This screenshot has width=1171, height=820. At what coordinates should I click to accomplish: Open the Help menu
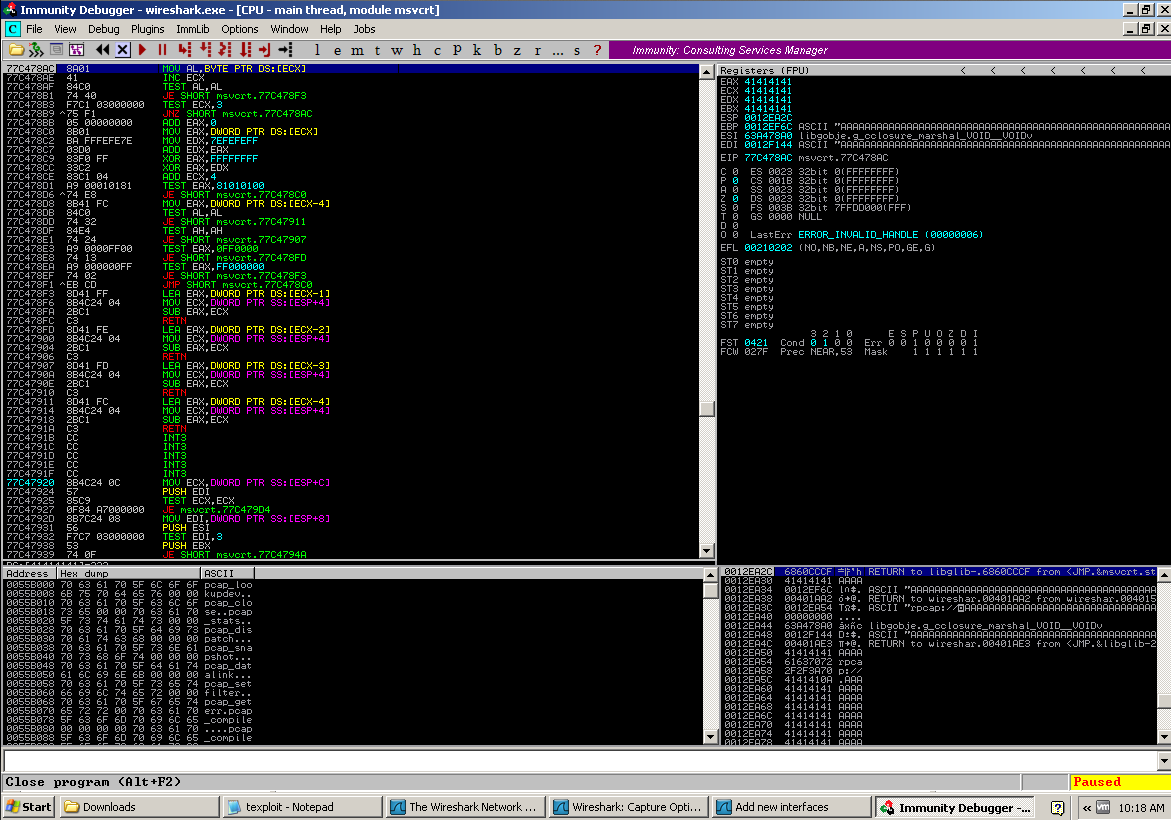tap(330, 29)
